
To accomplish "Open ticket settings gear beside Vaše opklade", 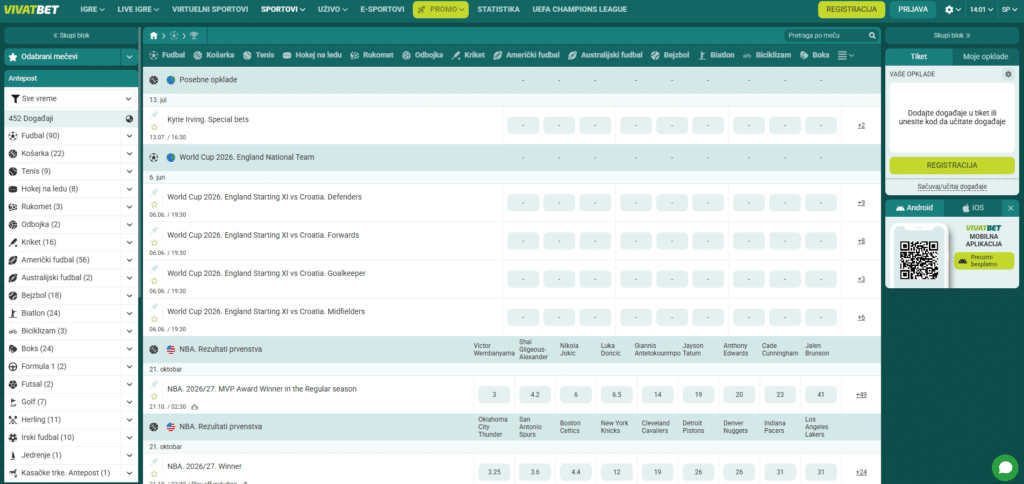I will click(1008, 74).
